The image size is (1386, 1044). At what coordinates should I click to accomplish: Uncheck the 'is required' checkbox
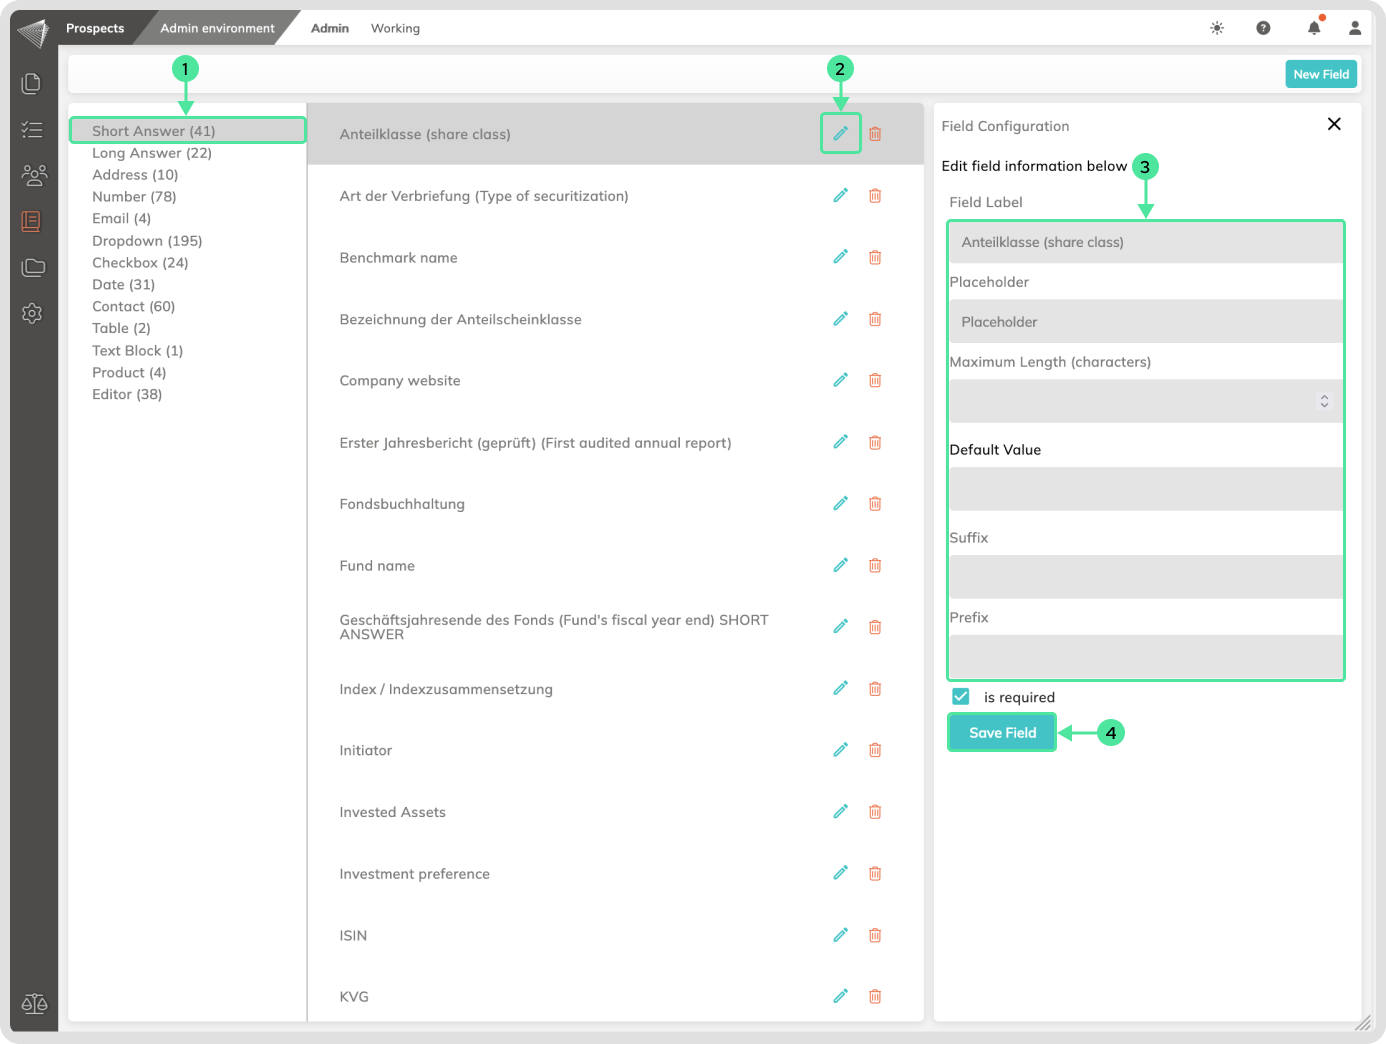tap(961, 697)
